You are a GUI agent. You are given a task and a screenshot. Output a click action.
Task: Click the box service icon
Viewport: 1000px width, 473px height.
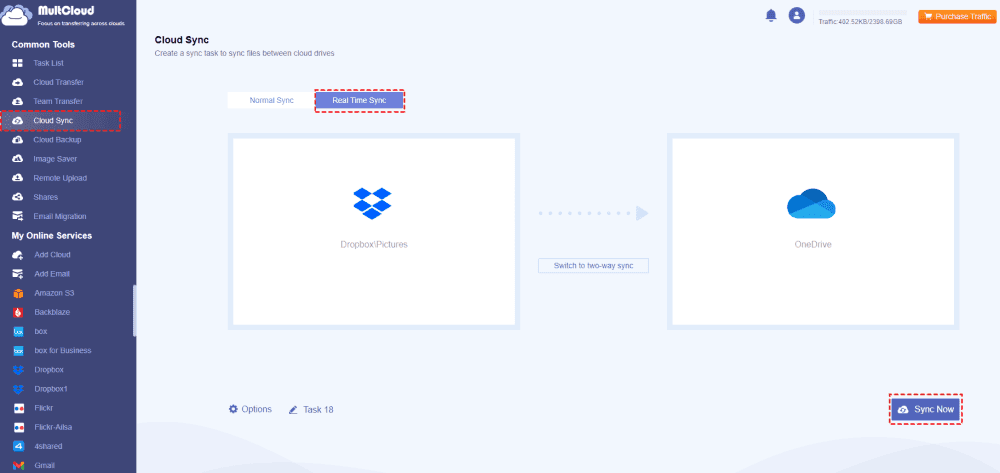click(x=18, y=331)
